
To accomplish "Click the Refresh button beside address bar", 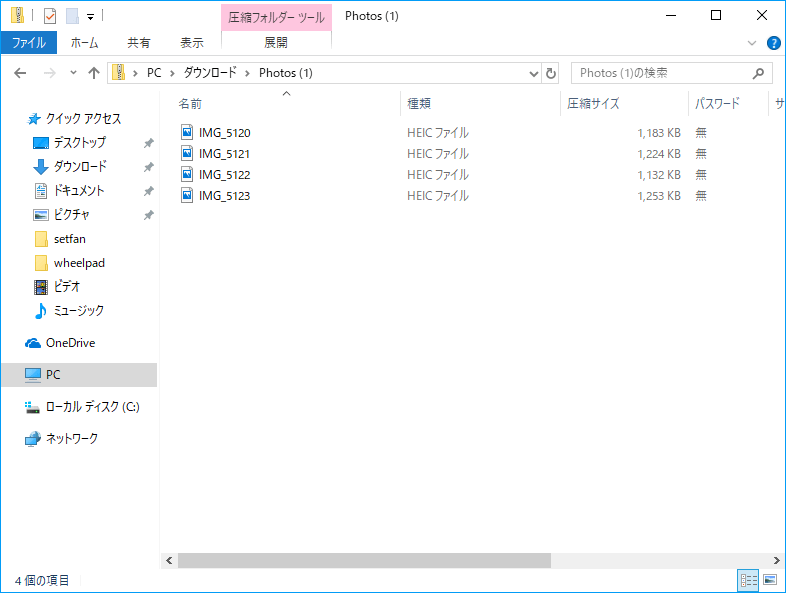I will click(551, 73).
